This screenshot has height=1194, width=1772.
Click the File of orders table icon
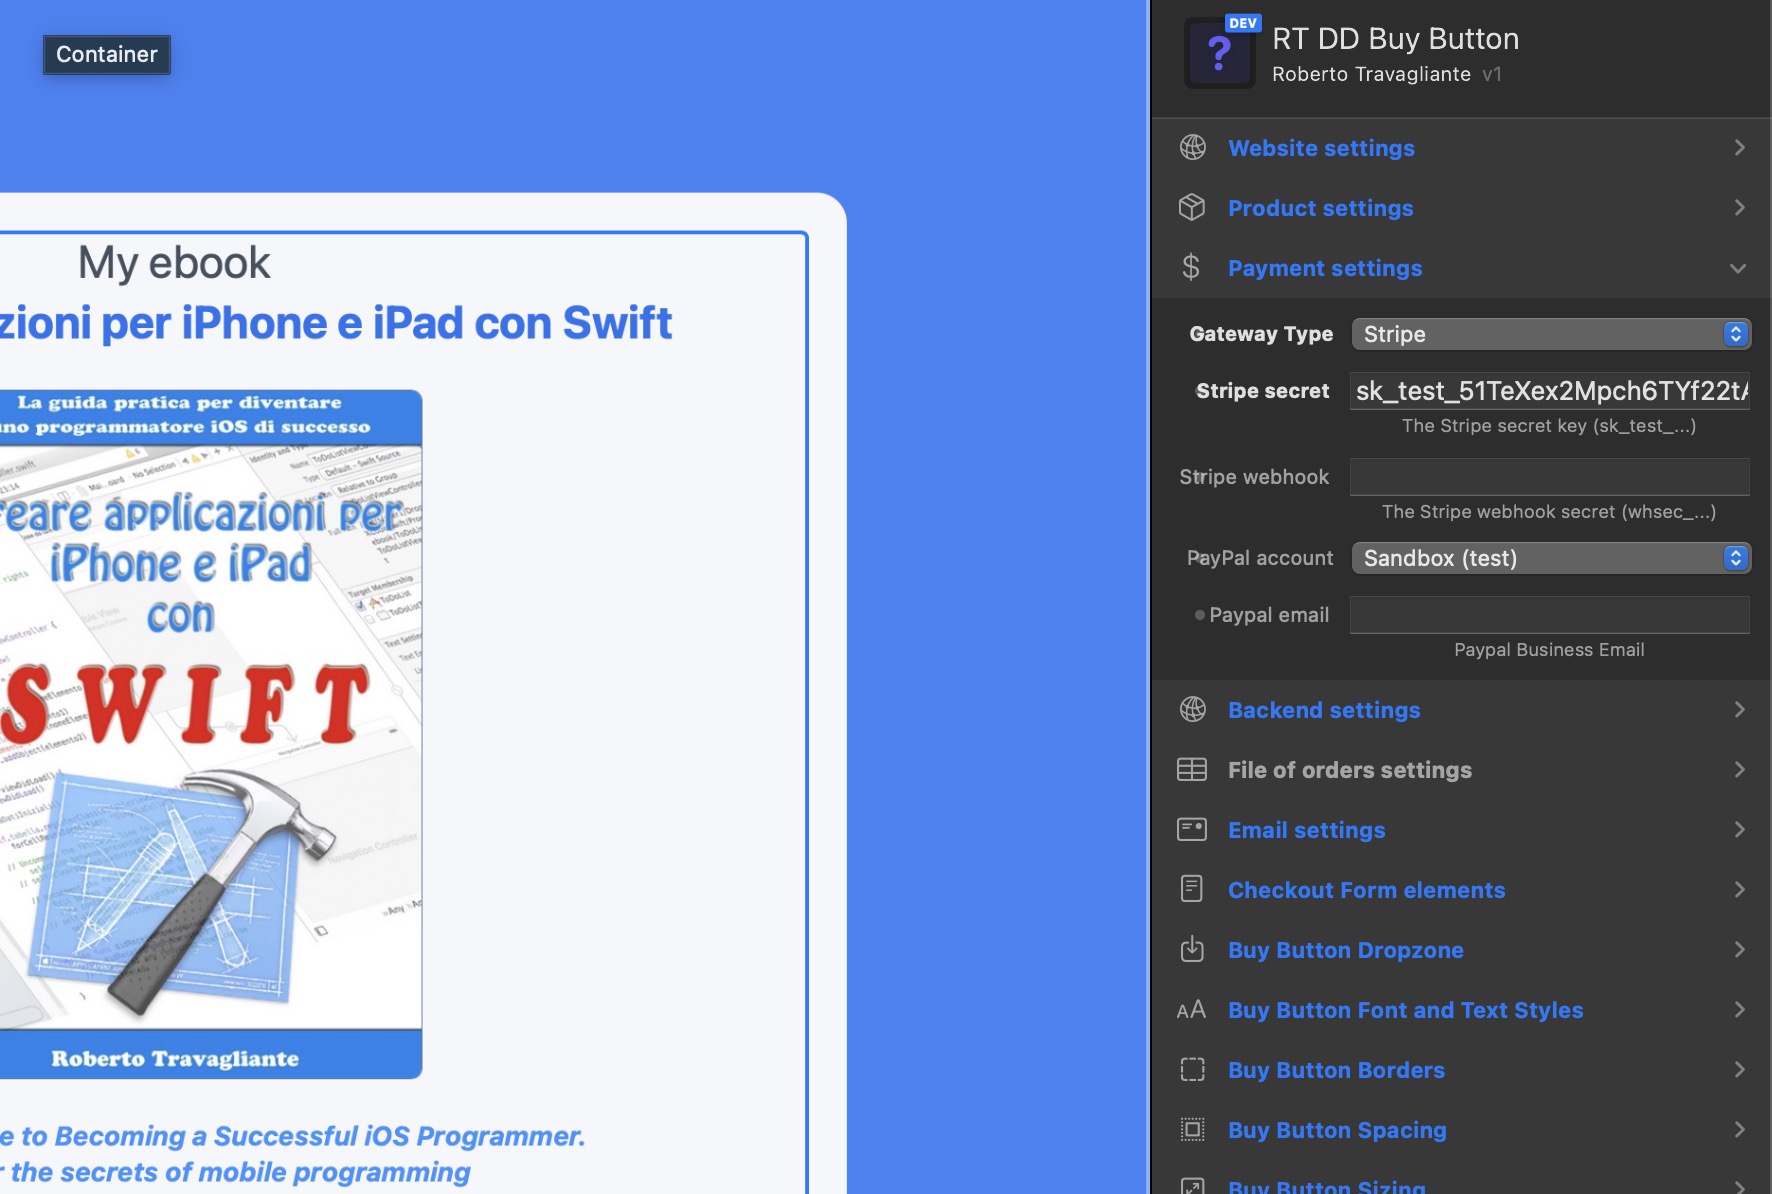[1192, 770]
